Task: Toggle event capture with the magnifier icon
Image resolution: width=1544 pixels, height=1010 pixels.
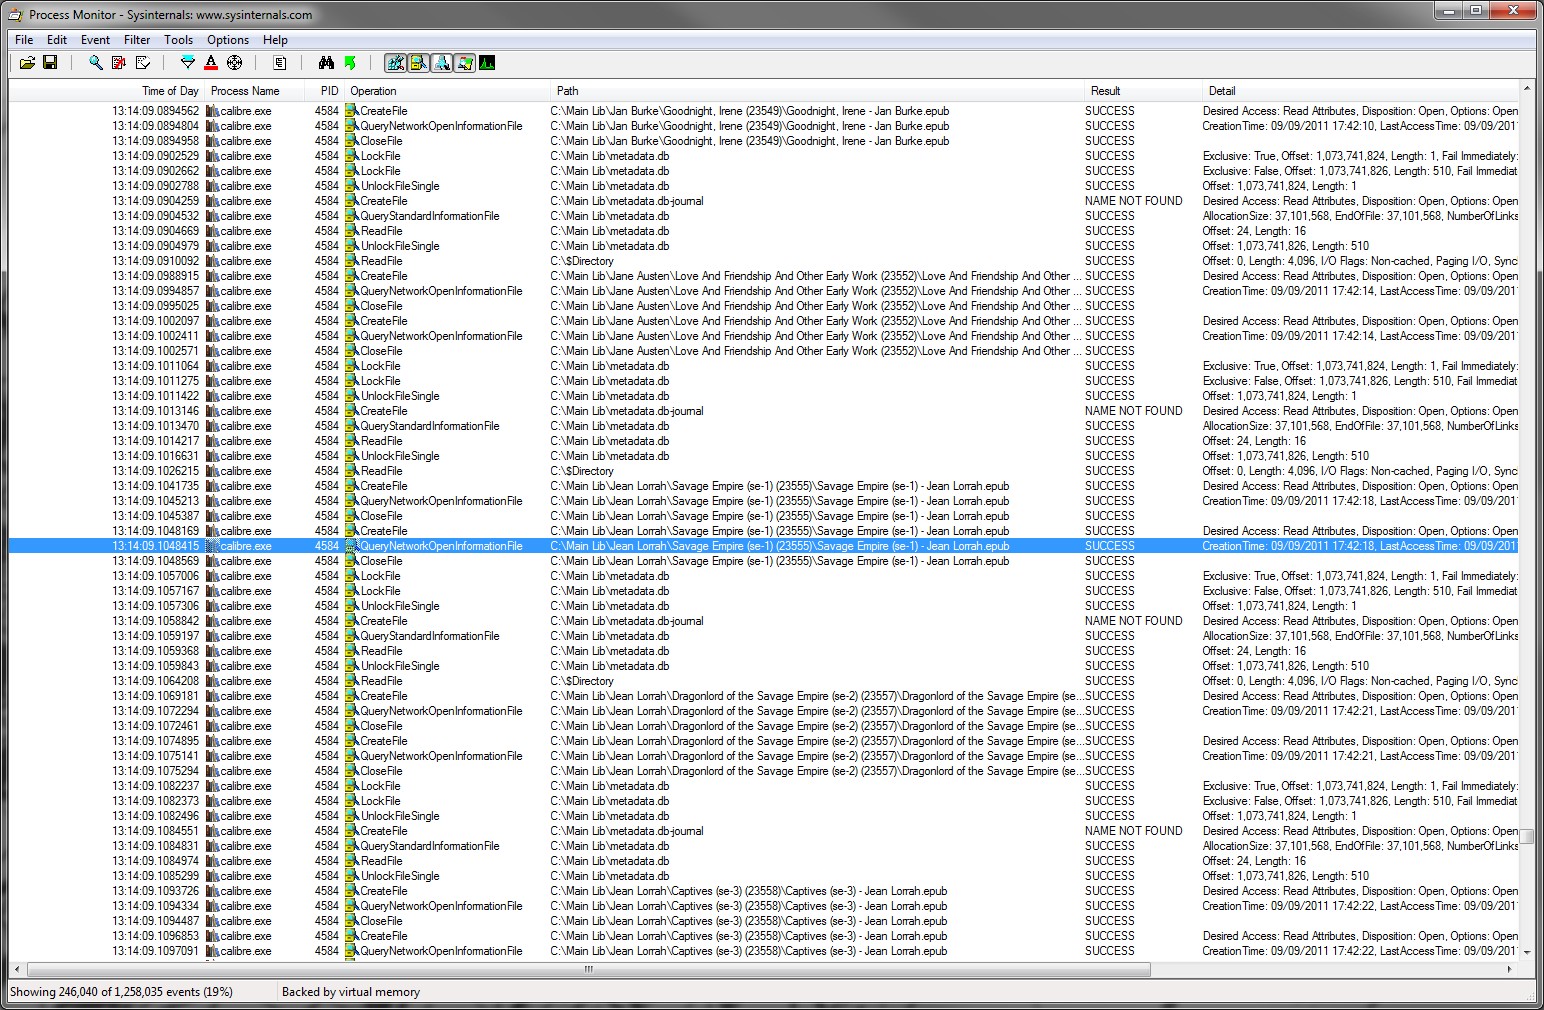Action: point(96,63)
